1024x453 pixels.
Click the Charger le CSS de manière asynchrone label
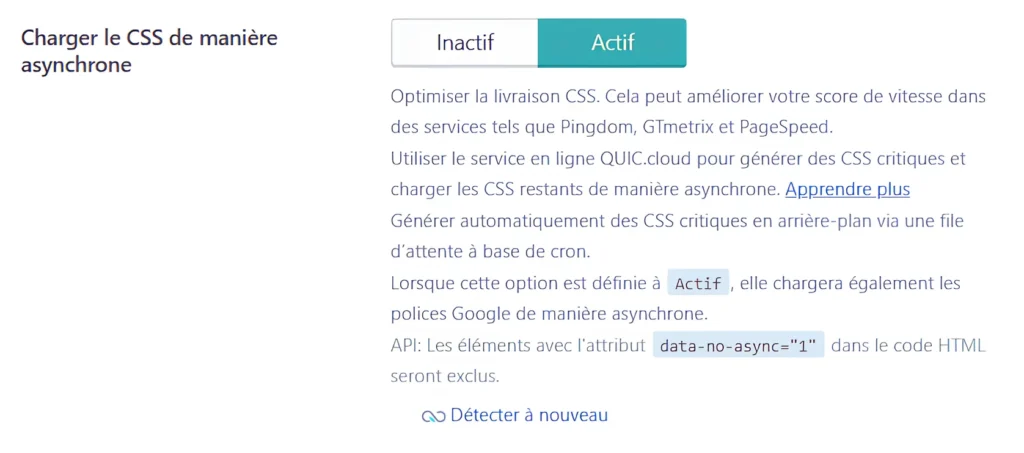coord(149,52)
